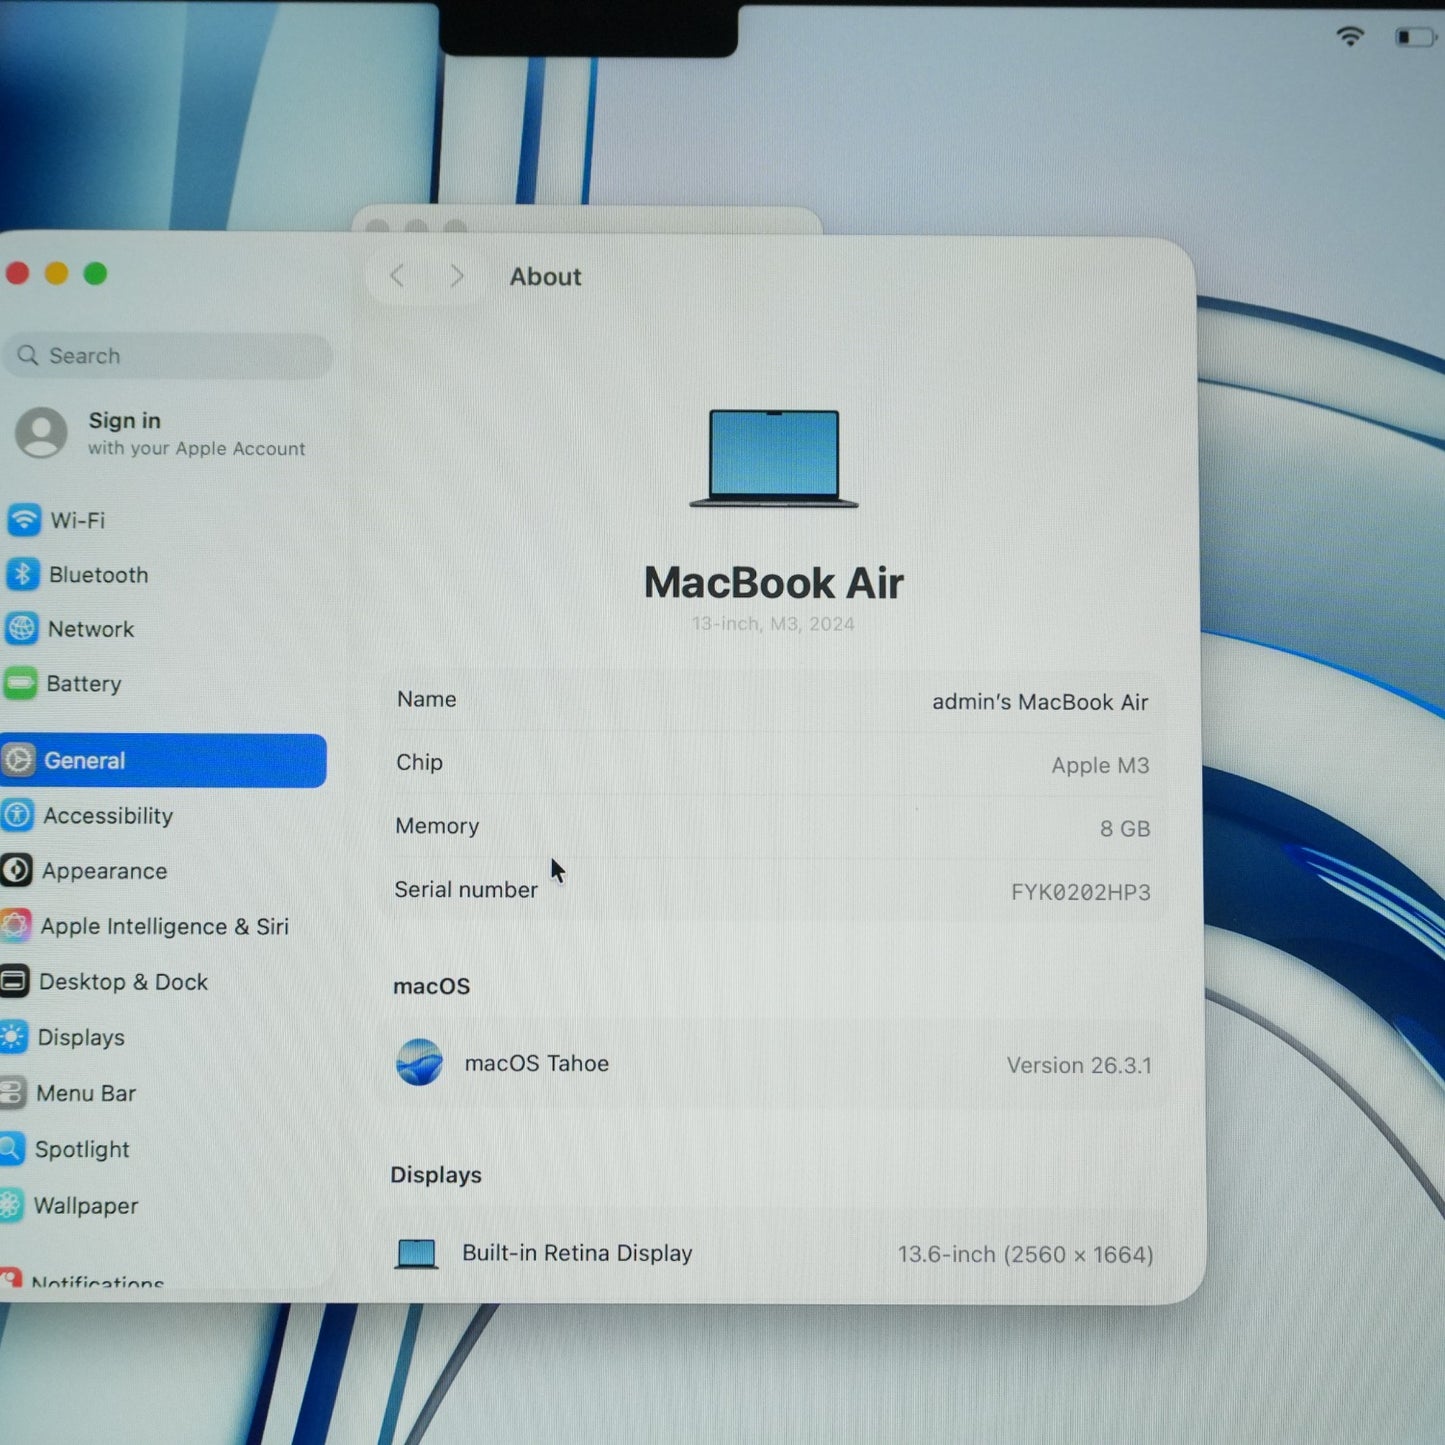Open Apple Intelligence & Siri icon

coord(15,925)
